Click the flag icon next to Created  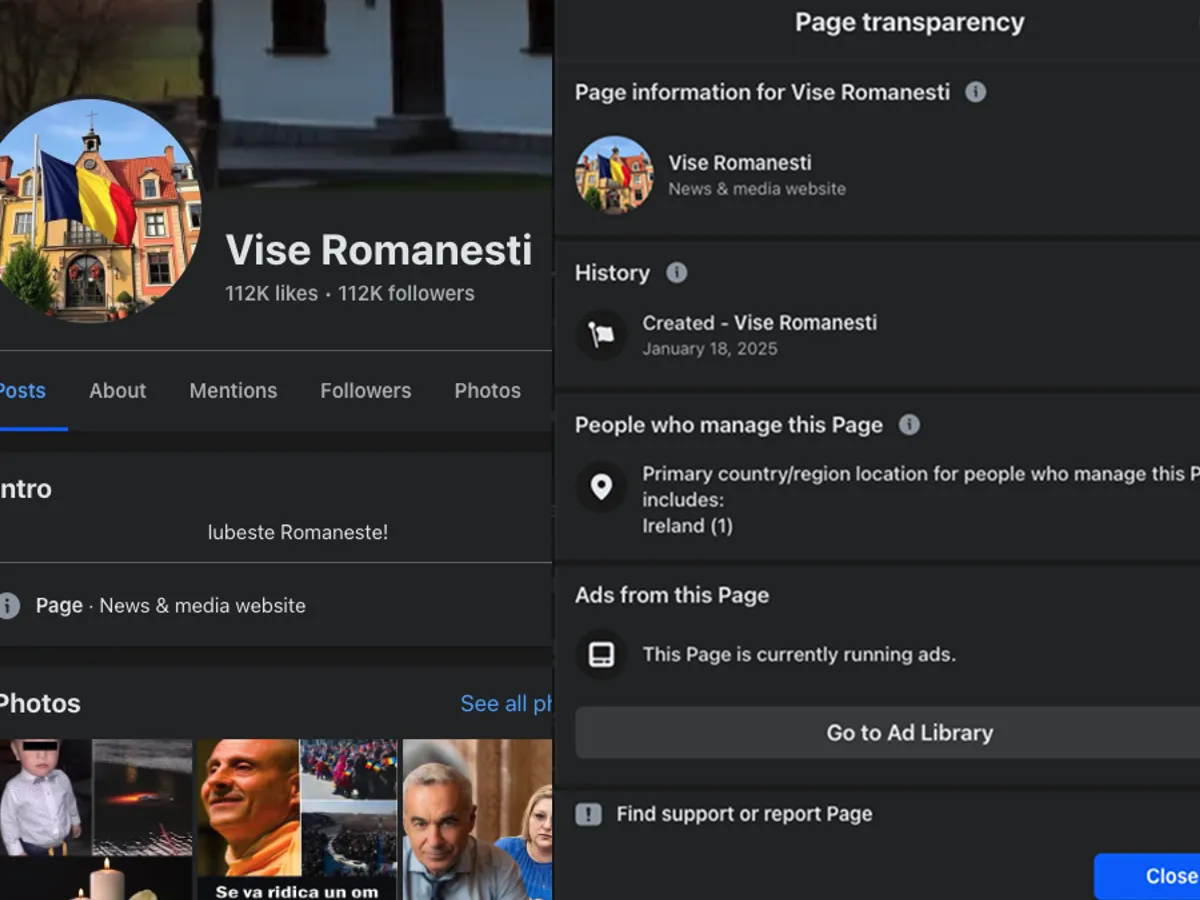click(601, 335)
